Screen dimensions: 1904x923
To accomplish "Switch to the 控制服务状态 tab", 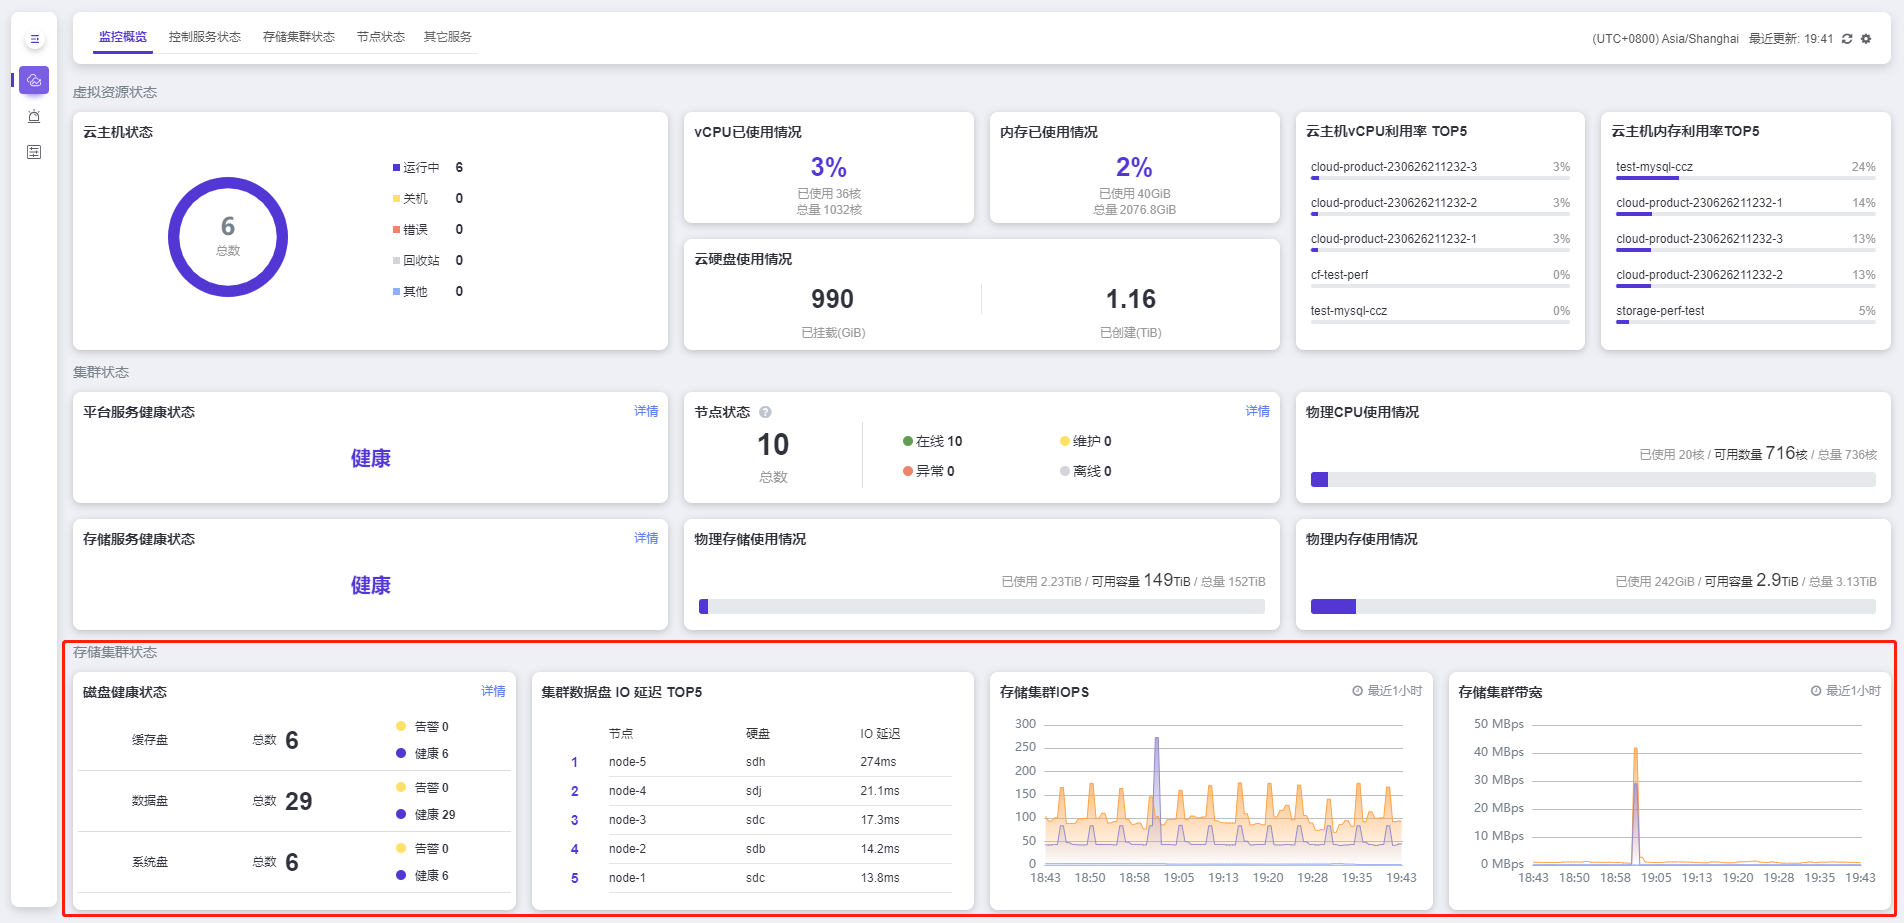I will click(x=205, y=37).
